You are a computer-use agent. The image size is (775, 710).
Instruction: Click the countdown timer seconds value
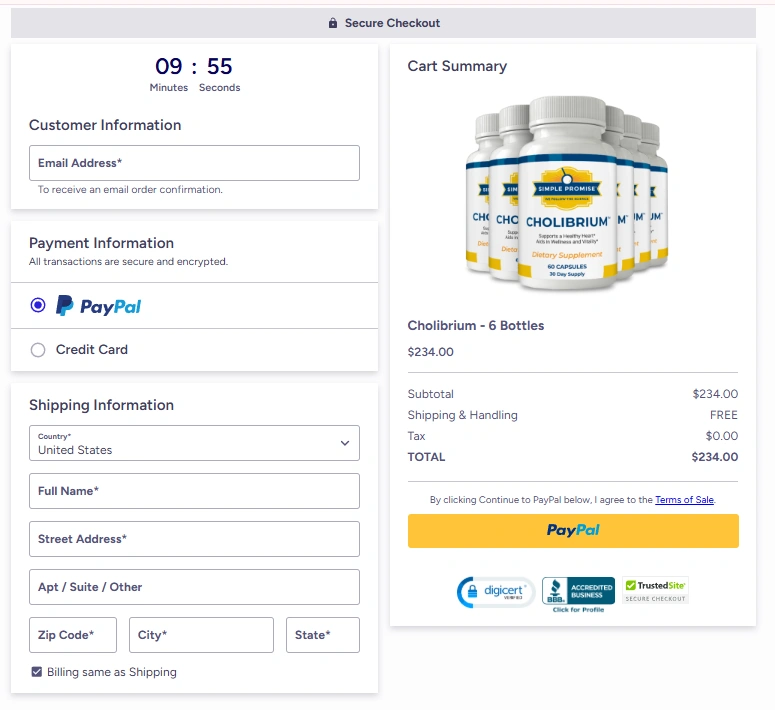click(x=219, y=66)
